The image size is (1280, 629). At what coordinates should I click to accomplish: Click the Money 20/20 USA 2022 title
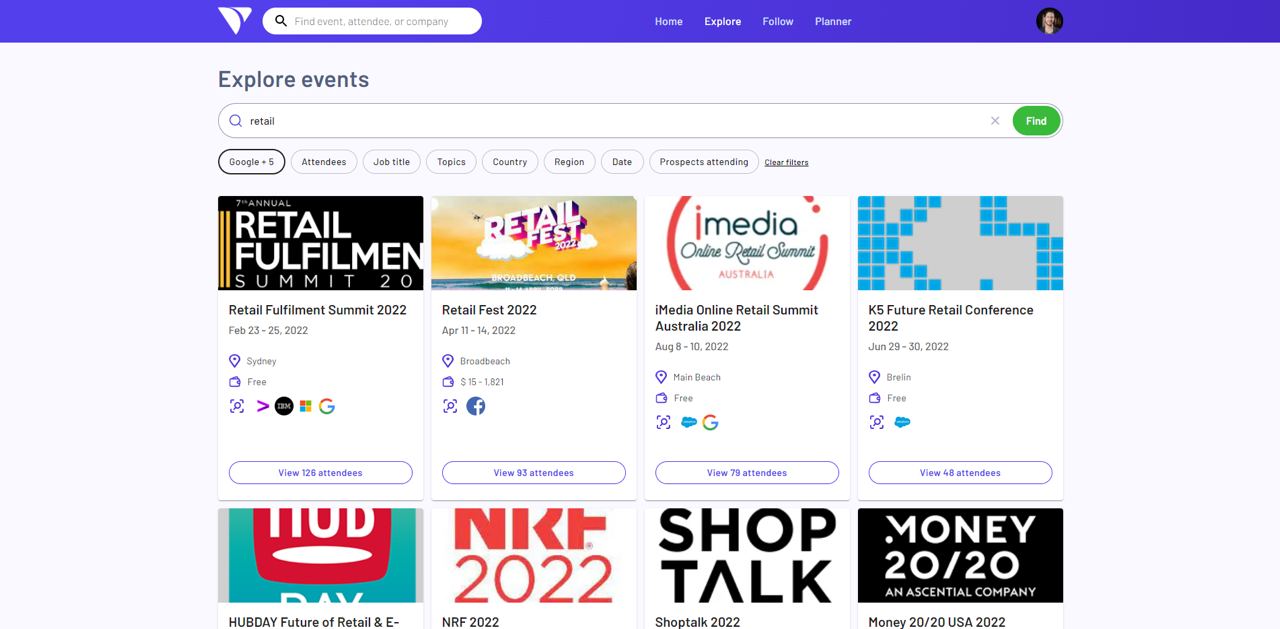(x=937, y=622)
